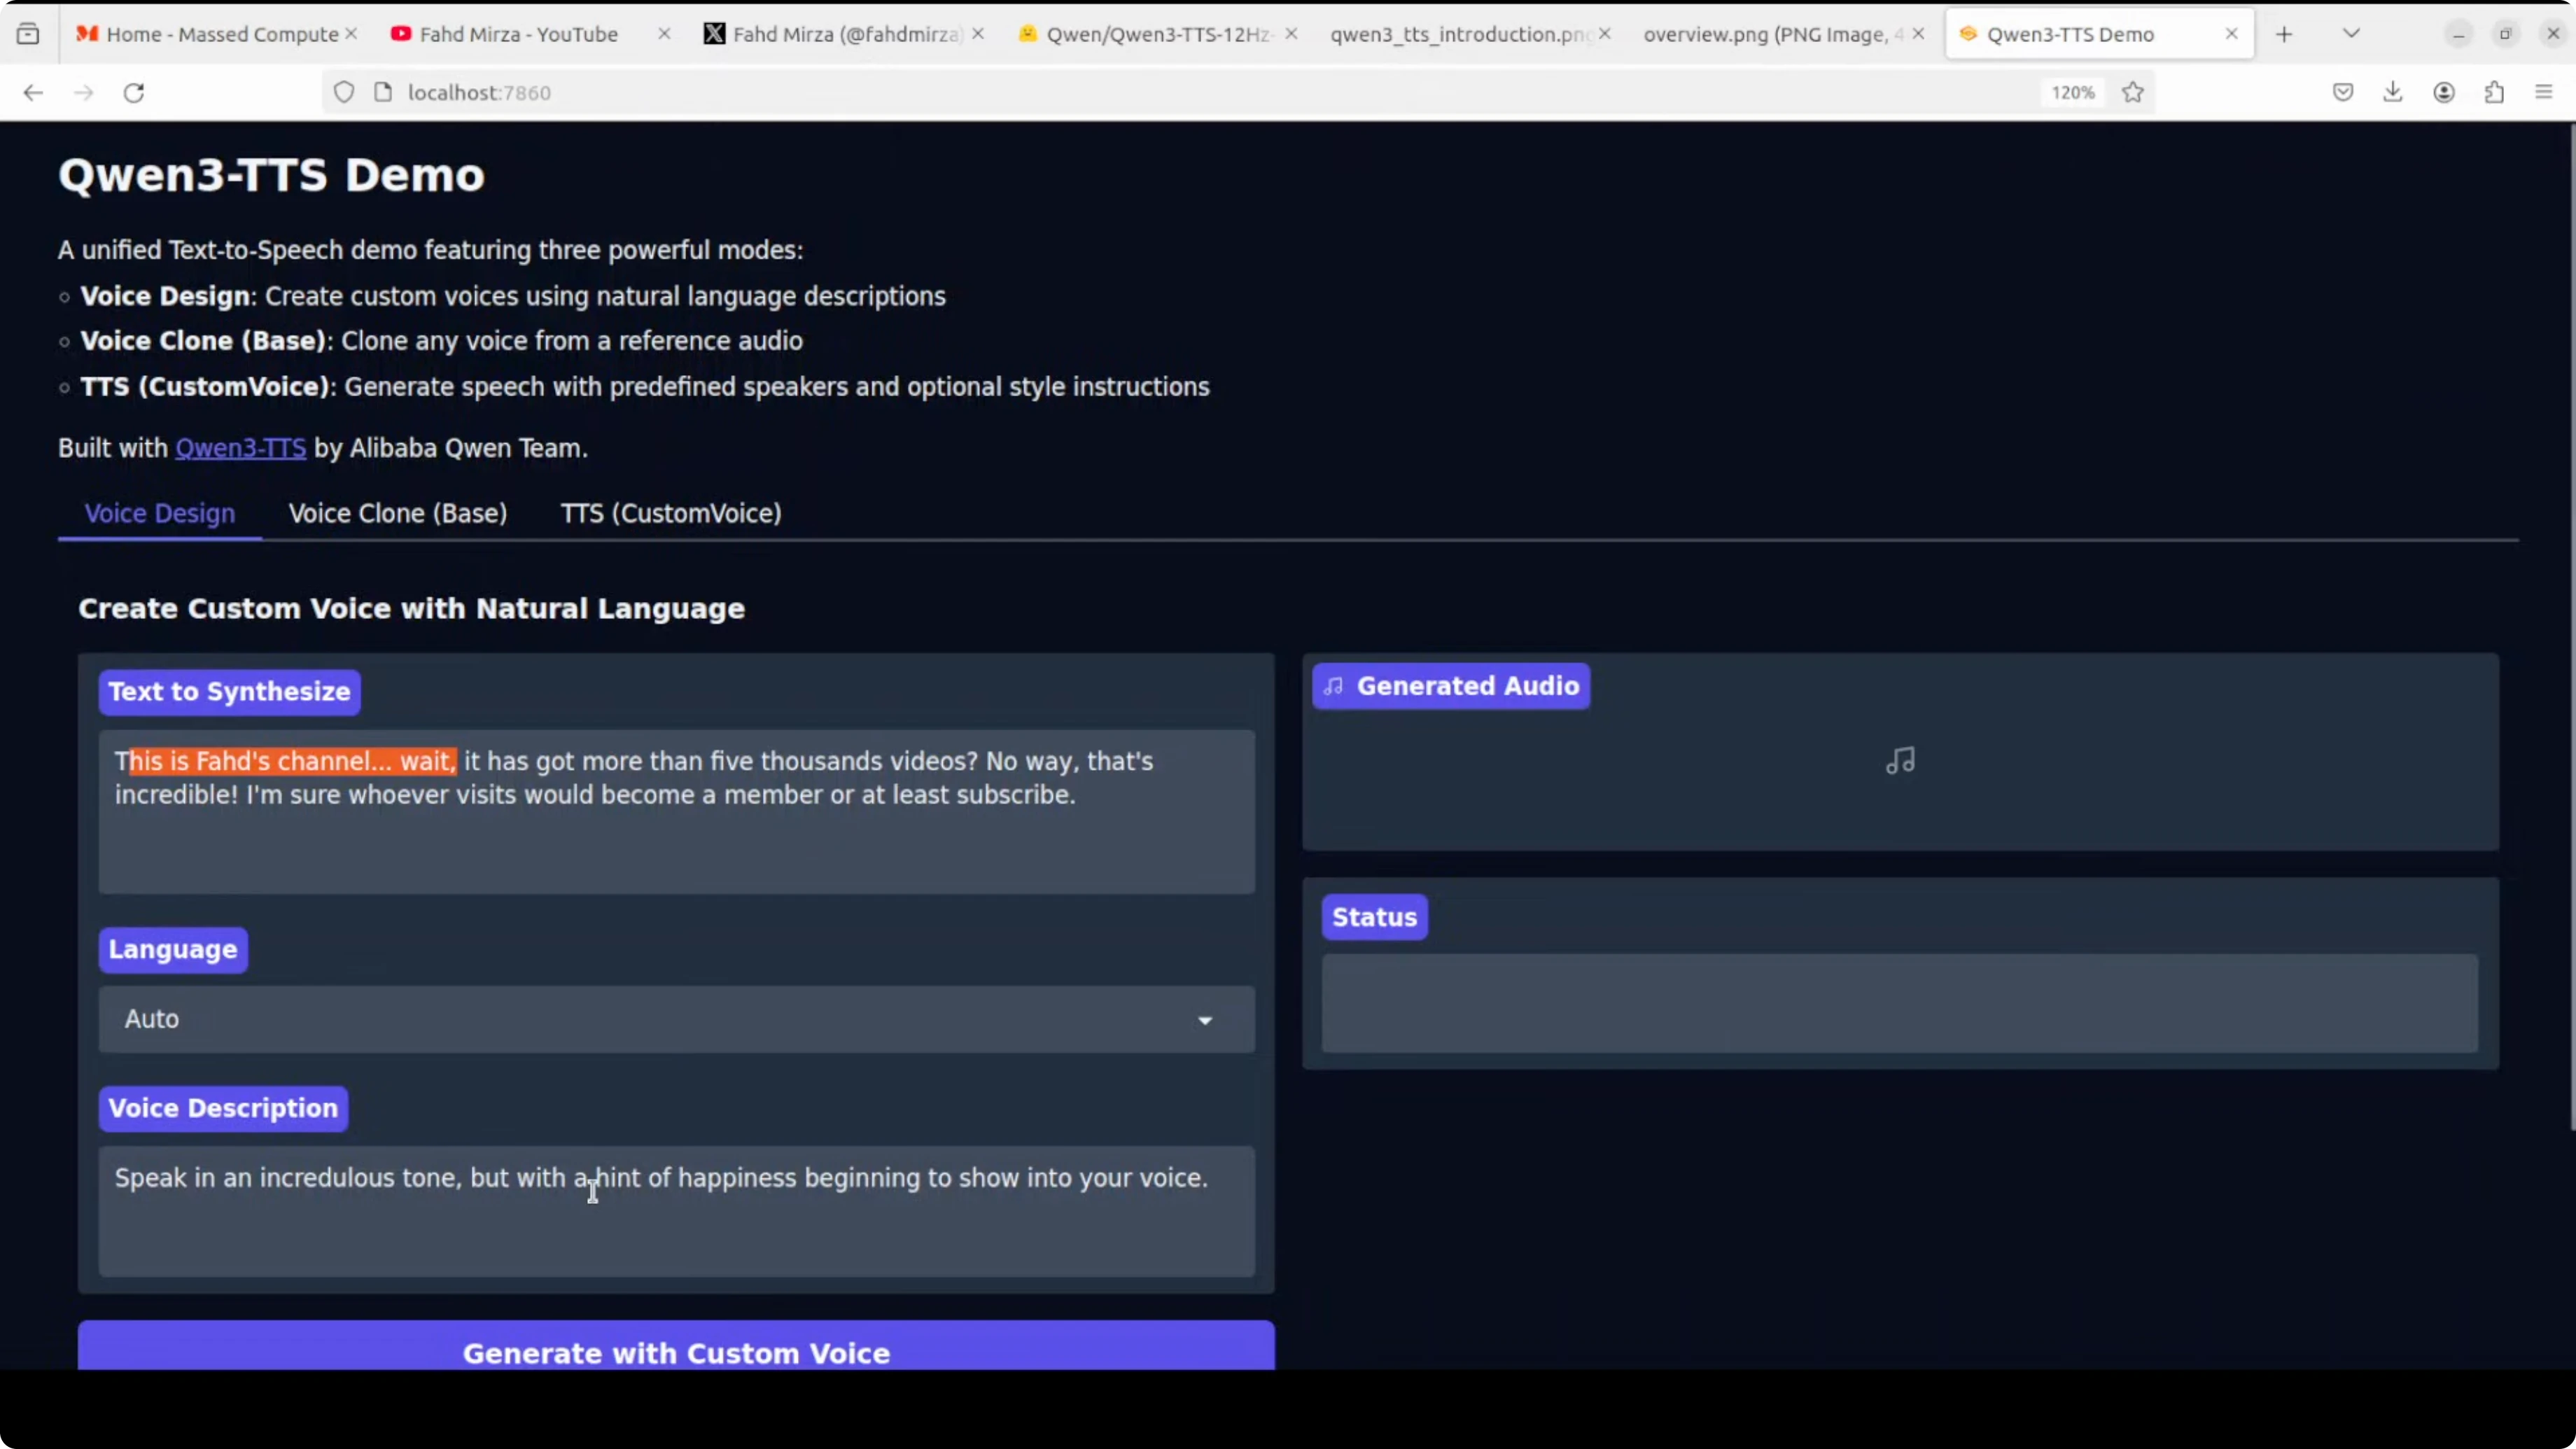Open the Firefox hamburger menu
The height and width of the screenshot is (1449, 2576).
tap(2545, 93)
